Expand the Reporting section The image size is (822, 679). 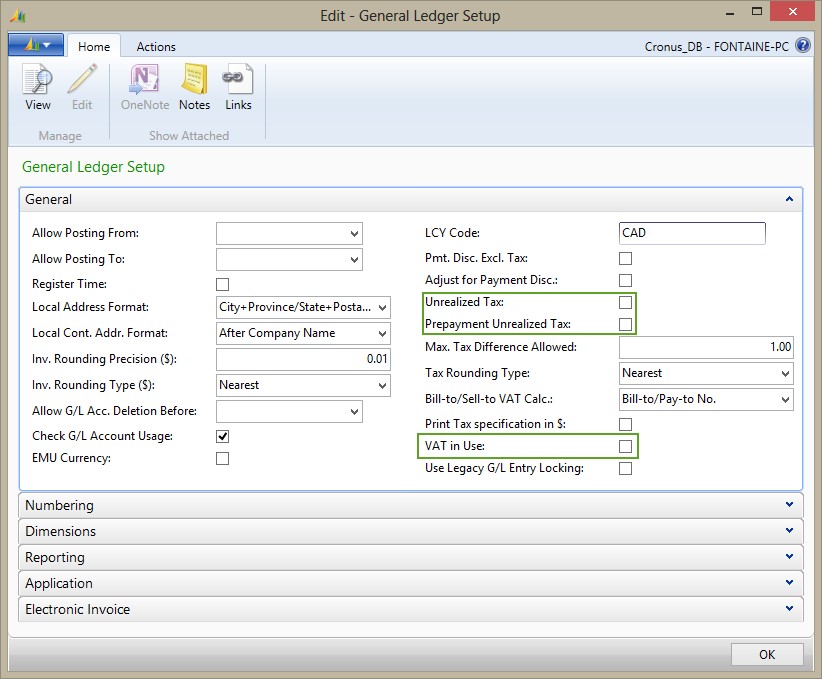click(x=789, y=556)
